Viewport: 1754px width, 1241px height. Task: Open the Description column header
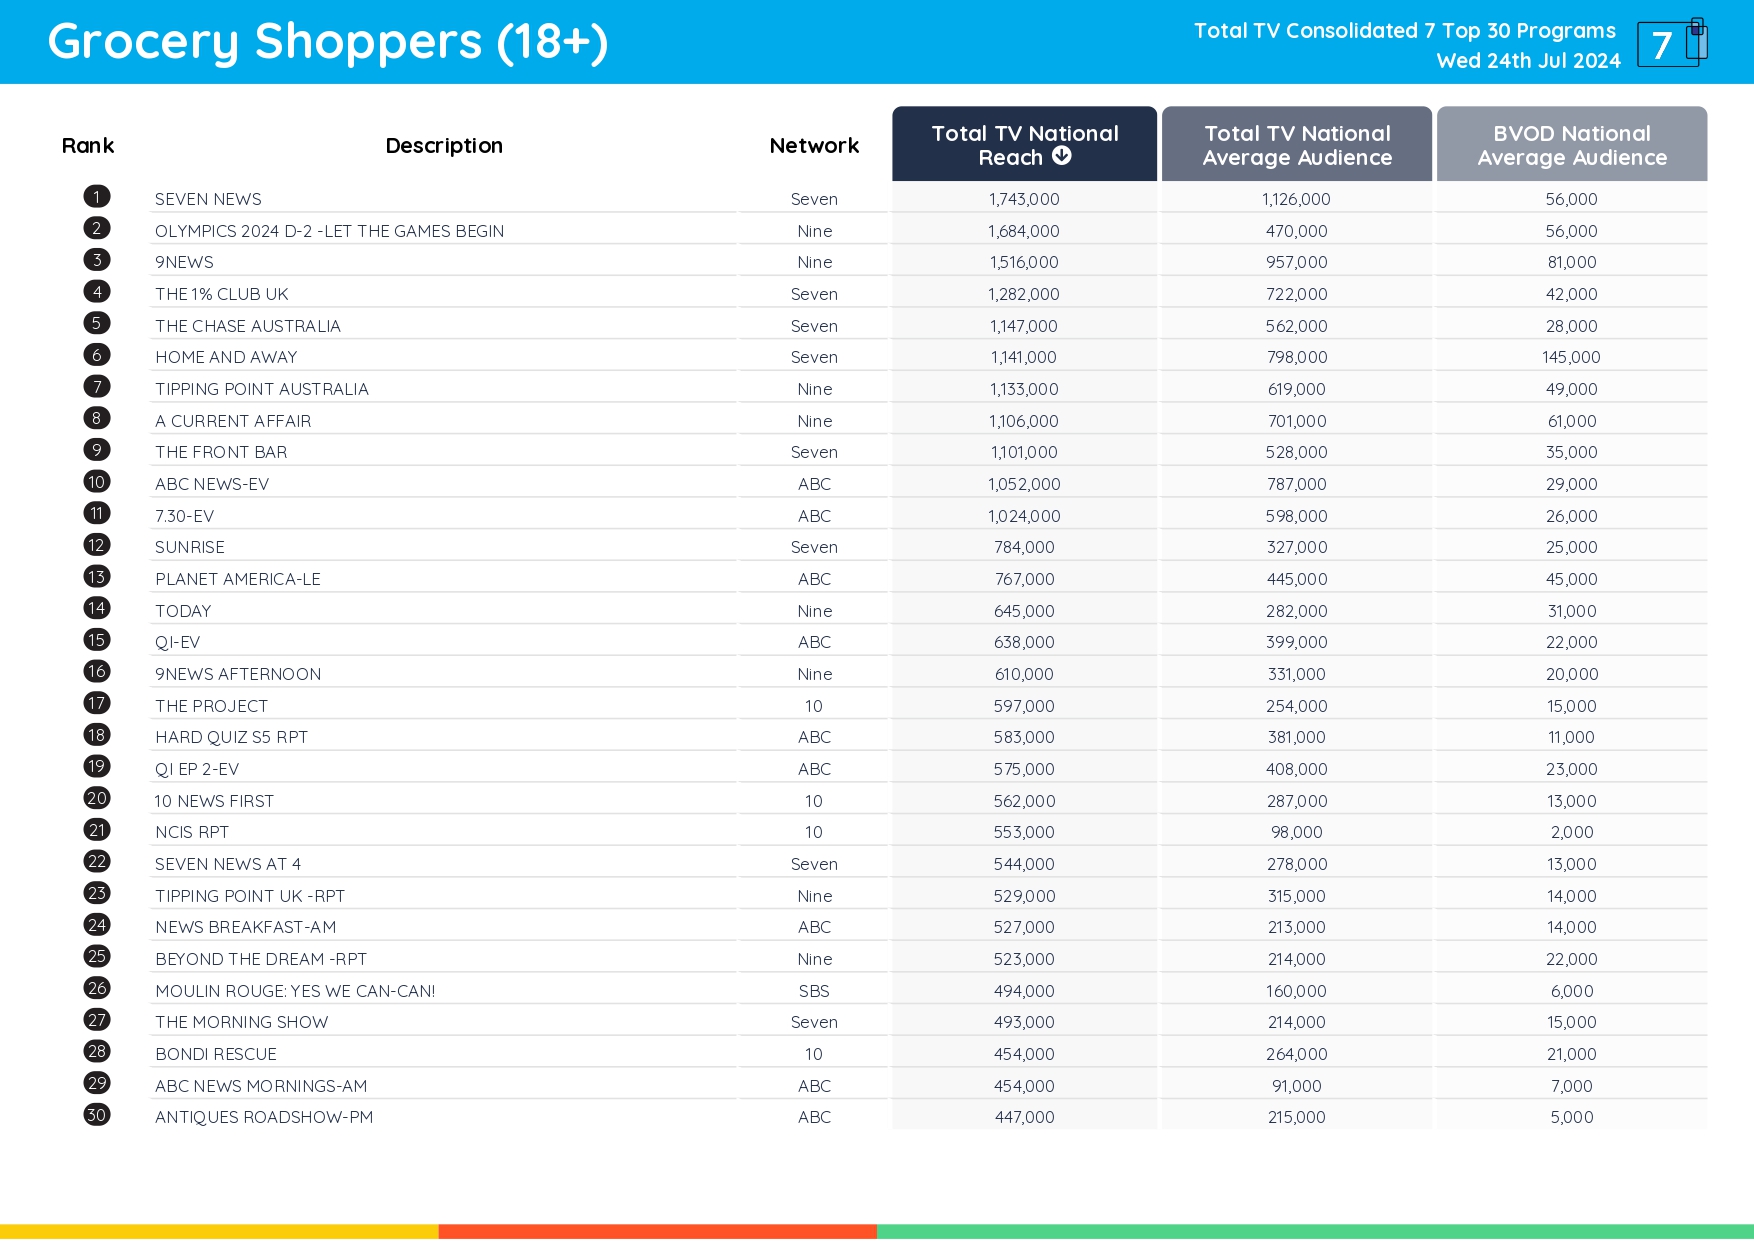[x=444, y=145]
